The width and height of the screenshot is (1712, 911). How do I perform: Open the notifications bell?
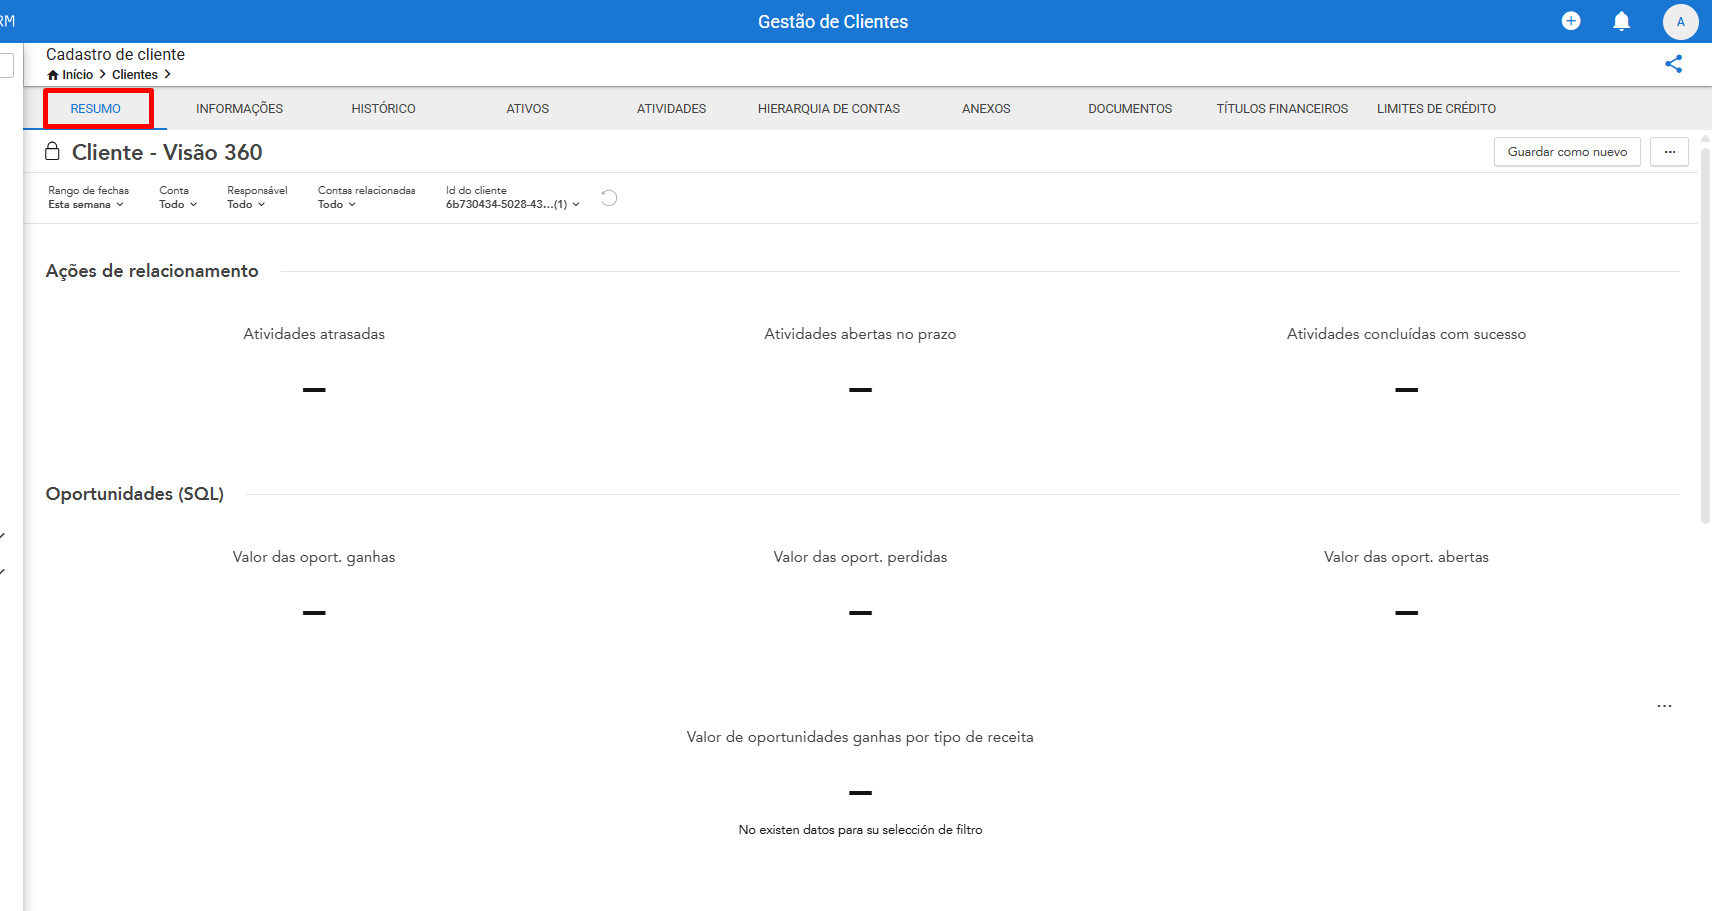1622,21
